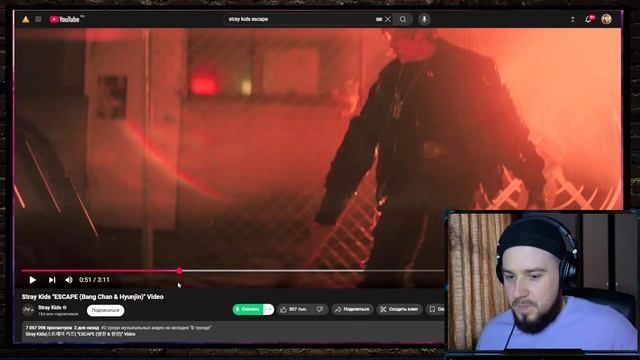The height and width of the screenshot is (360, 640).
Task: Share the video via Поделиться
Action: pos(352,309)
